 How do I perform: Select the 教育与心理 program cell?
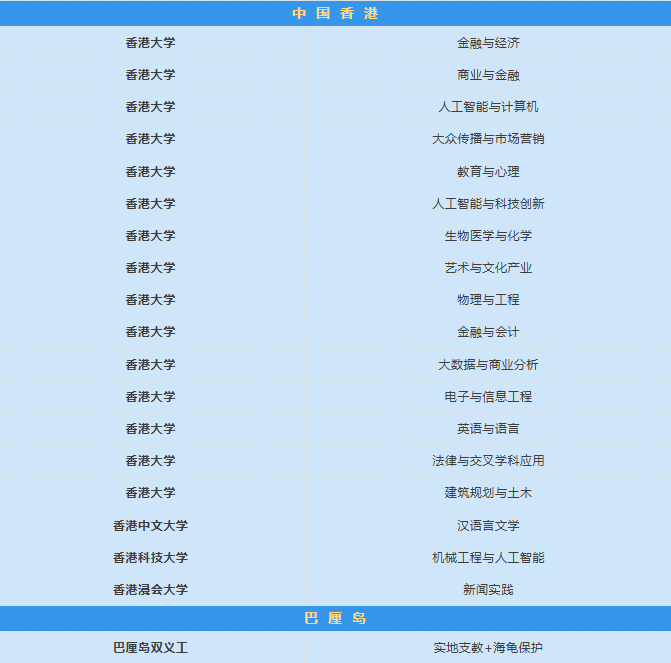(488, 171)
